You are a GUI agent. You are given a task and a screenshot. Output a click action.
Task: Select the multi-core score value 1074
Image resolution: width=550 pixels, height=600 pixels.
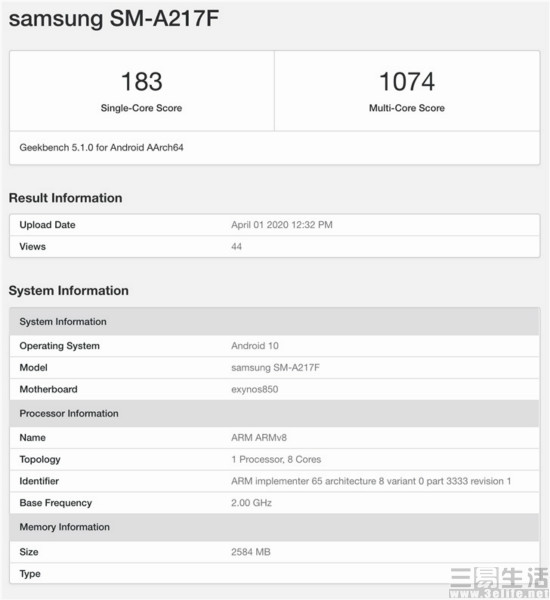pyautogui.click(x=407, y=82)
